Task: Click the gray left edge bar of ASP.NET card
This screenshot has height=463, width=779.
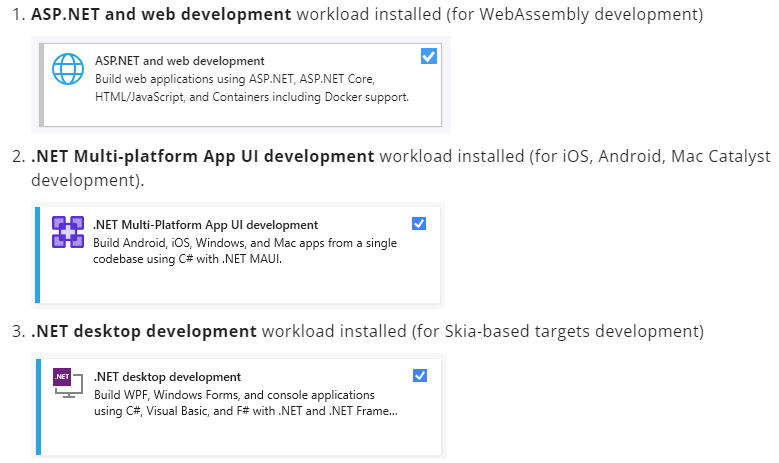Action: point(43,84)
